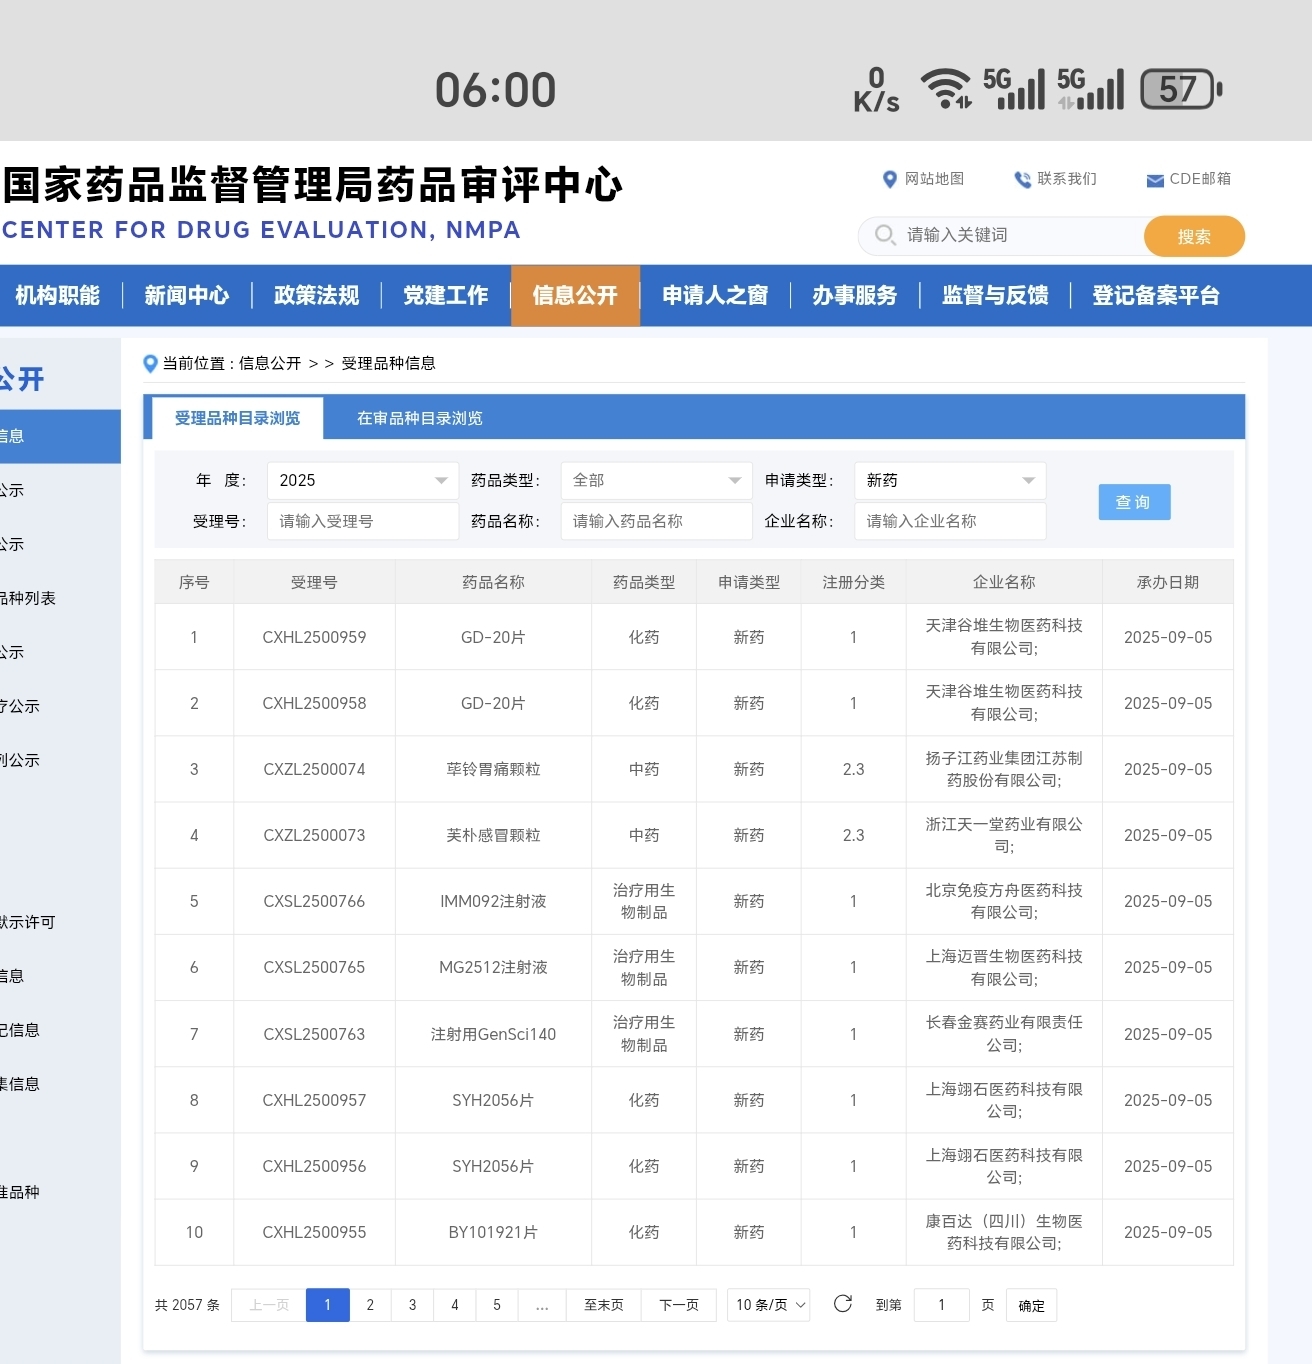The image size is (1312, 1364).
Task: Click the 网站地图 link
Action: coord(934,179)
